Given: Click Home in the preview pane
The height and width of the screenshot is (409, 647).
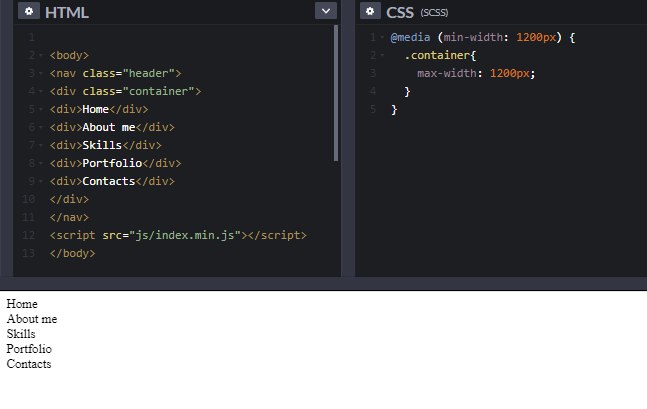Looking at the screenshot, I should (22, 304).
